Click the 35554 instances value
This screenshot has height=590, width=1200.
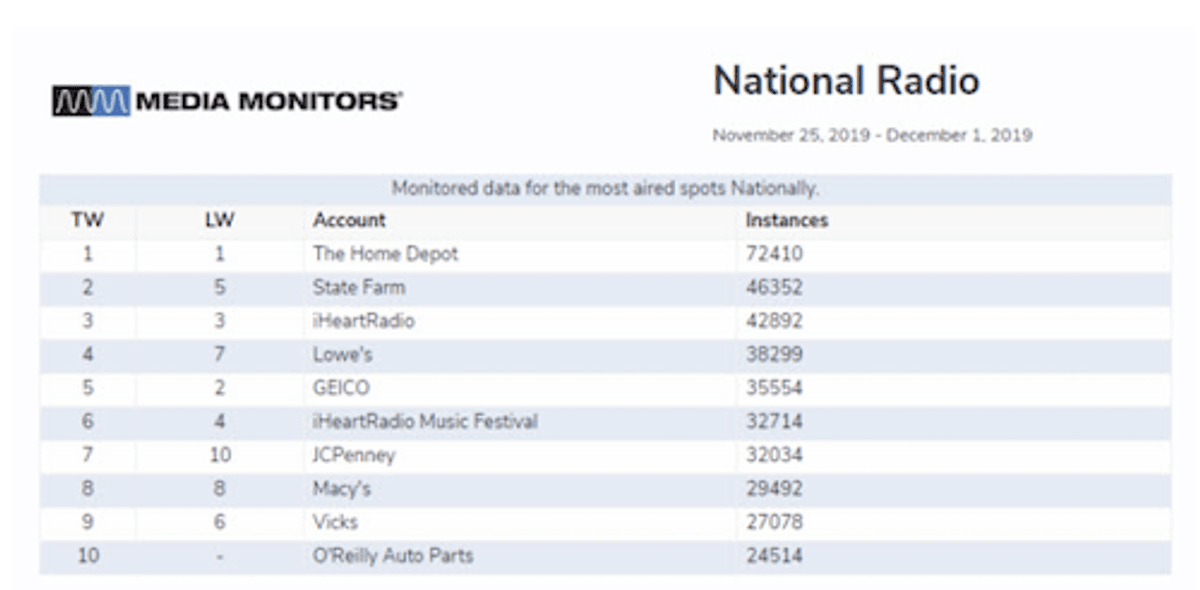pyautogui.click(x=774, y=388)
